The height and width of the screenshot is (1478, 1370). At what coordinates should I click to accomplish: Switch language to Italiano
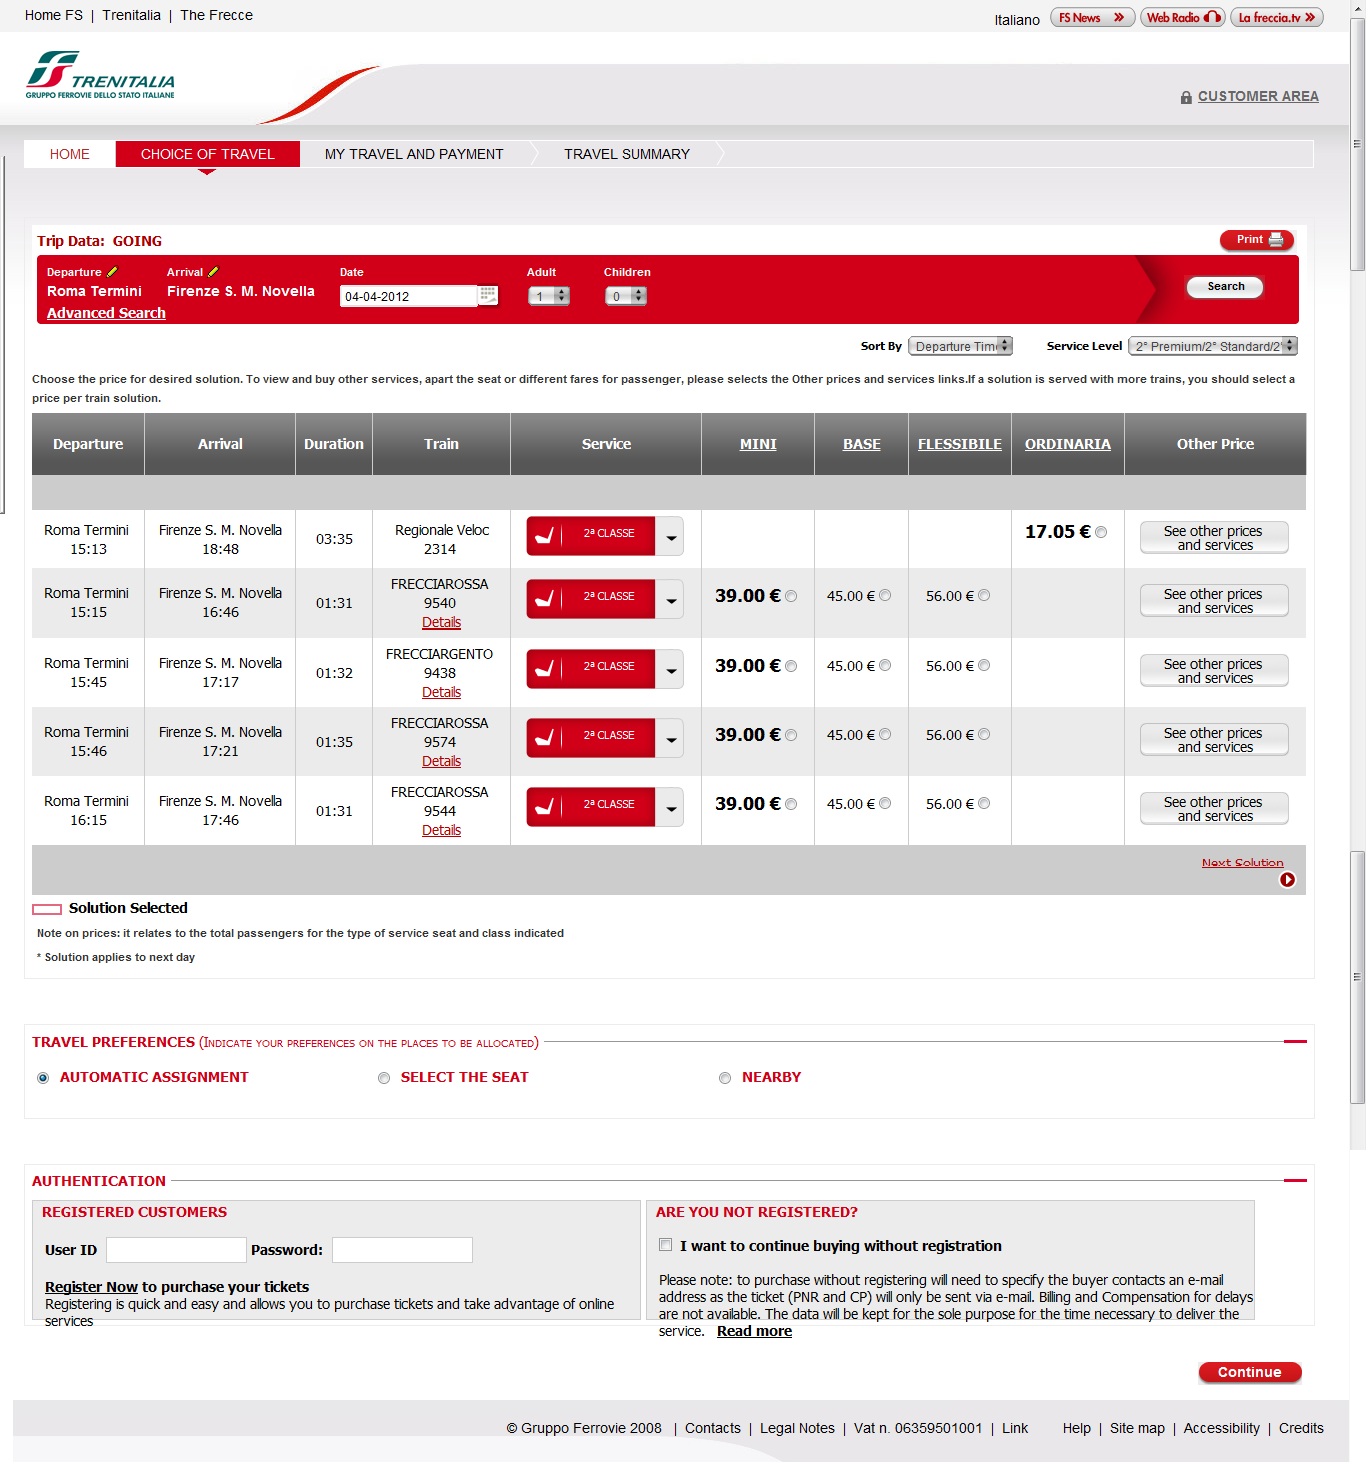(x=1017, y=19)
